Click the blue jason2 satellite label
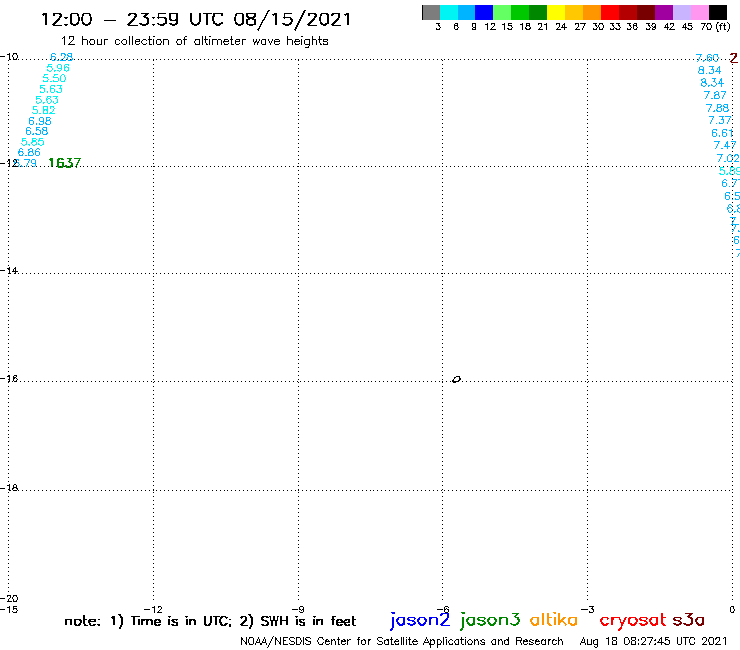 [x=420, y=620]
